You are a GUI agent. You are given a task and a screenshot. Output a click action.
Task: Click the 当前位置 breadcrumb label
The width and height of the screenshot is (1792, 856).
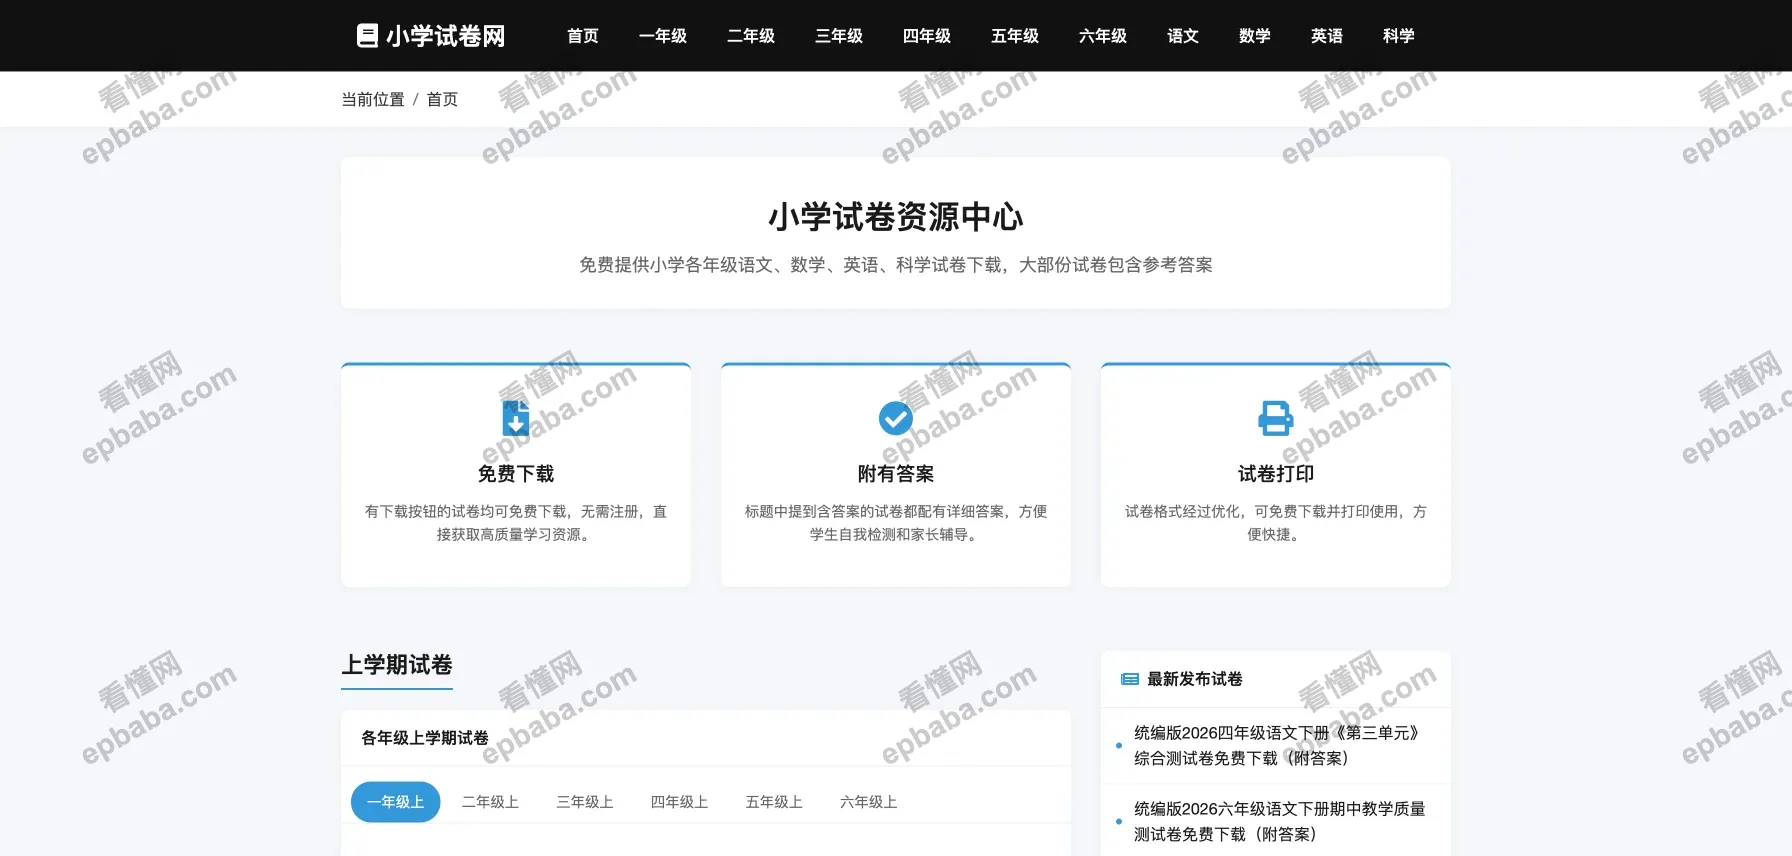[x=373, y=99]
